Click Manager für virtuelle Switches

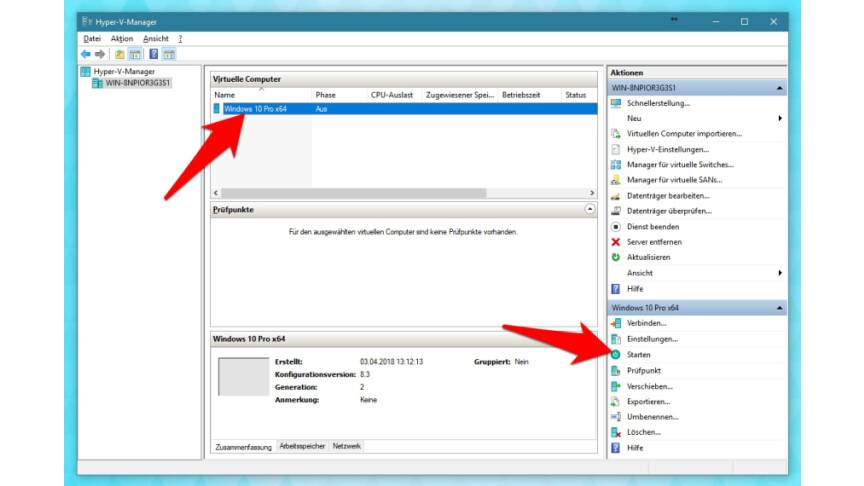680,164
